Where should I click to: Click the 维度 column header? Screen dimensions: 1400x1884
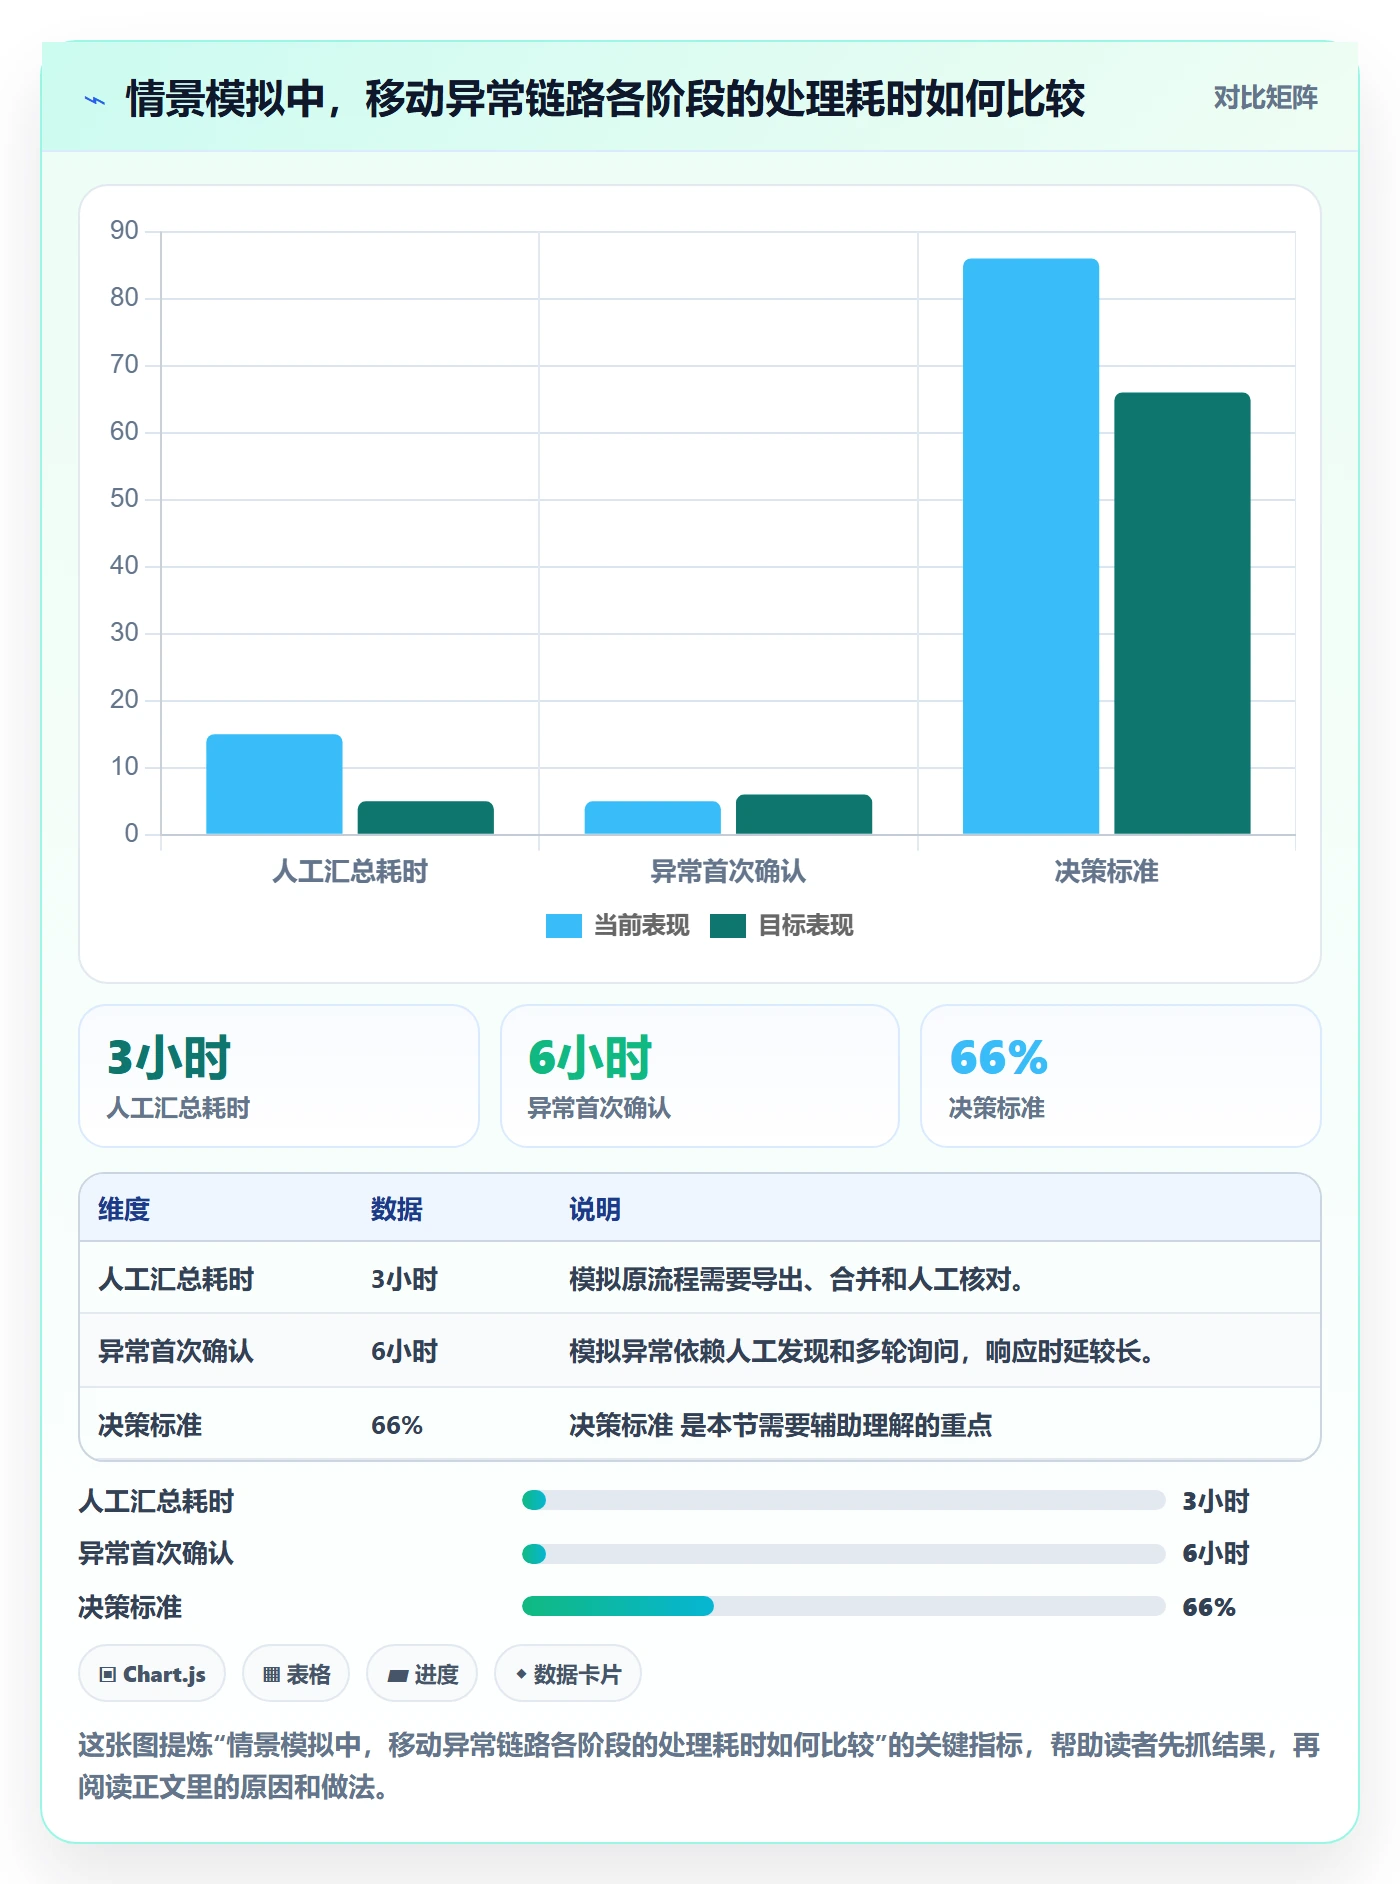(x=124, y=1209)
